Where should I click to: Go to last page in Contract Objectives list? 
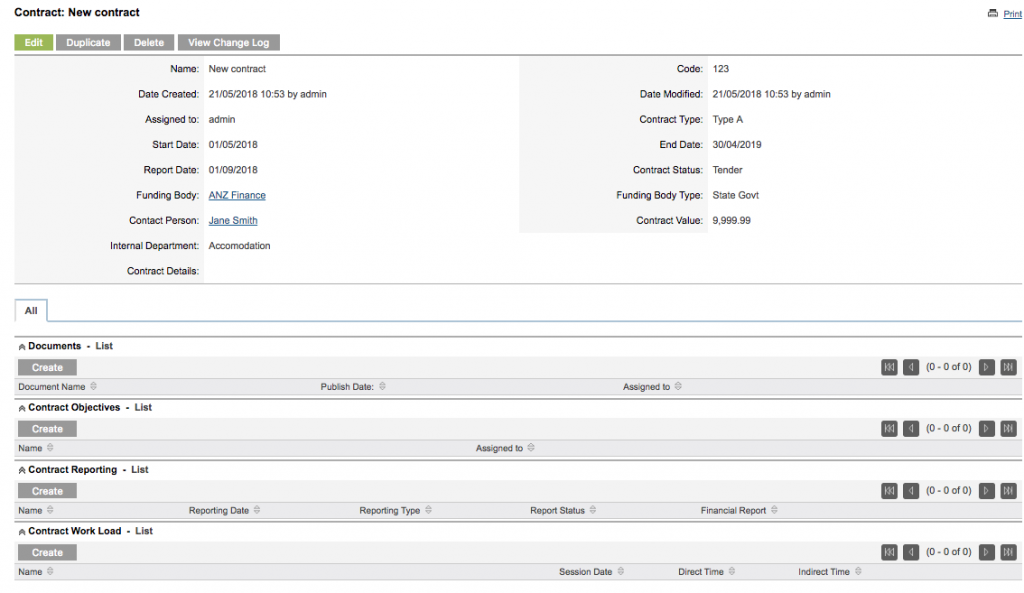click(x=1008, y=428)
